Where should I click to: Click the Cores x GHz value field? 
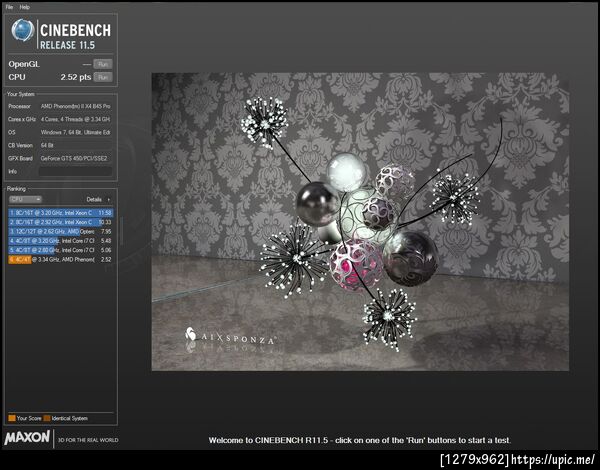[76, 119]
